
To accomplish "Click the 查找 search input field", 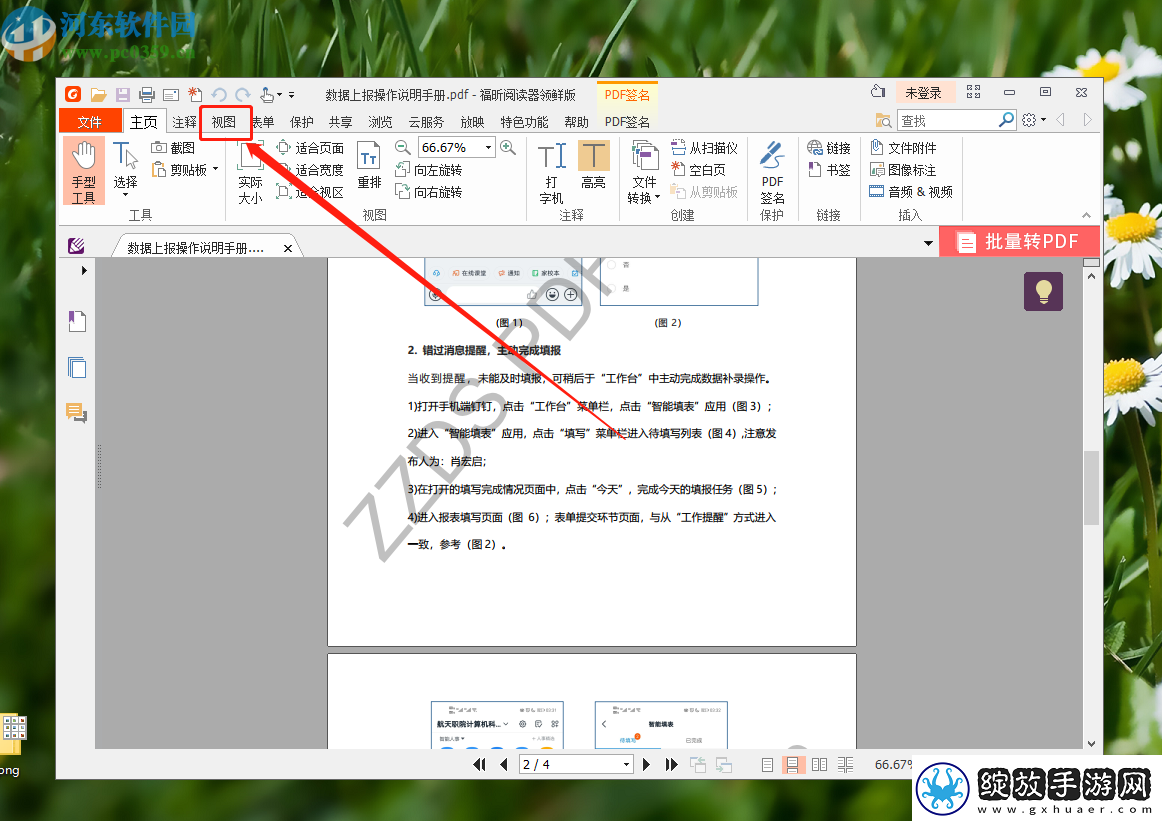I will click(x=948, y=120).
